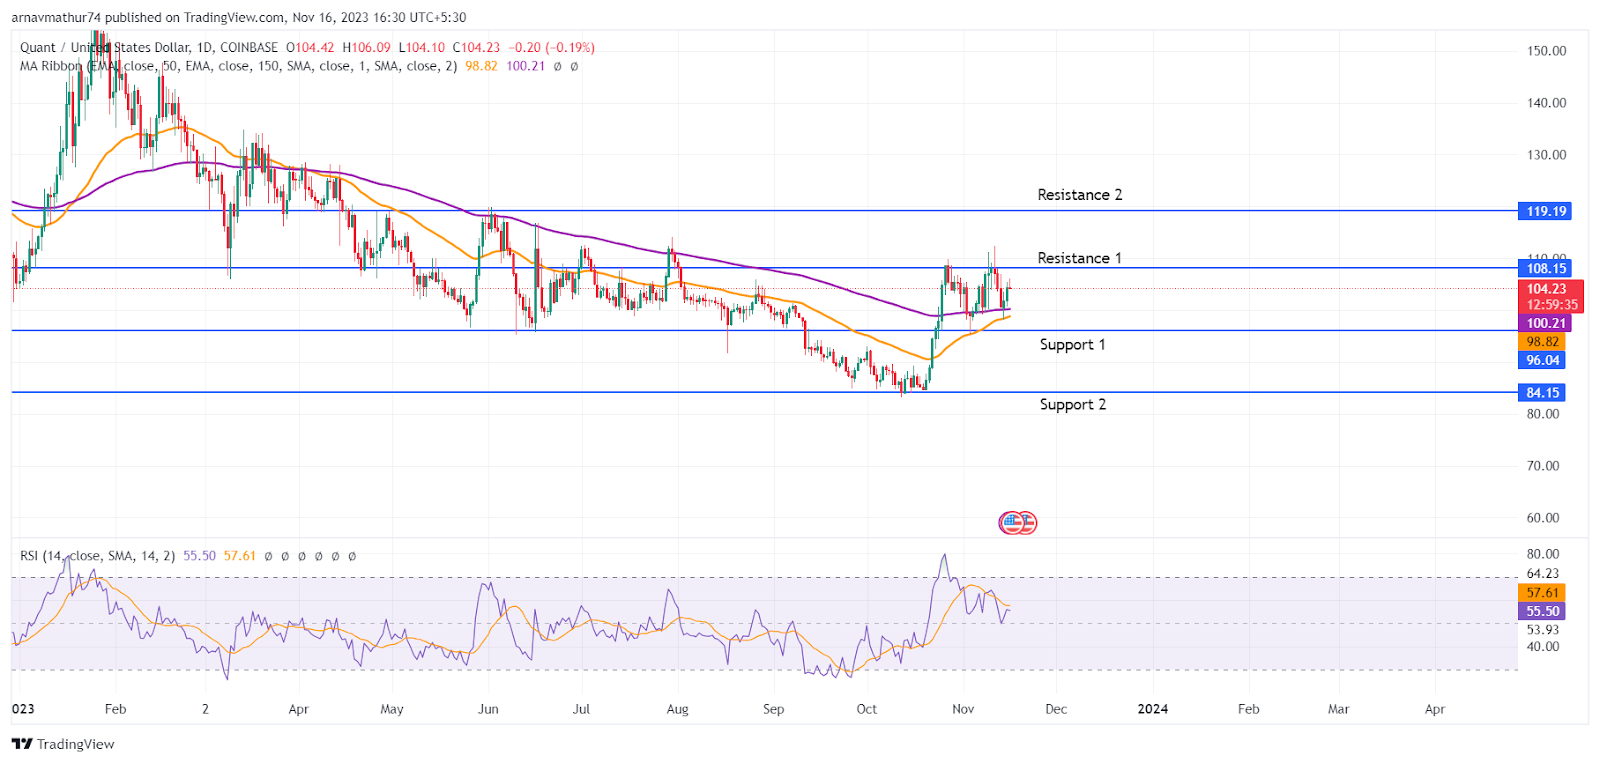Image resolution: width=1600 pixels, height=763 pixels.
Task: Click the MA Ribbon indicator legend
Action: (x=238, y=66)
